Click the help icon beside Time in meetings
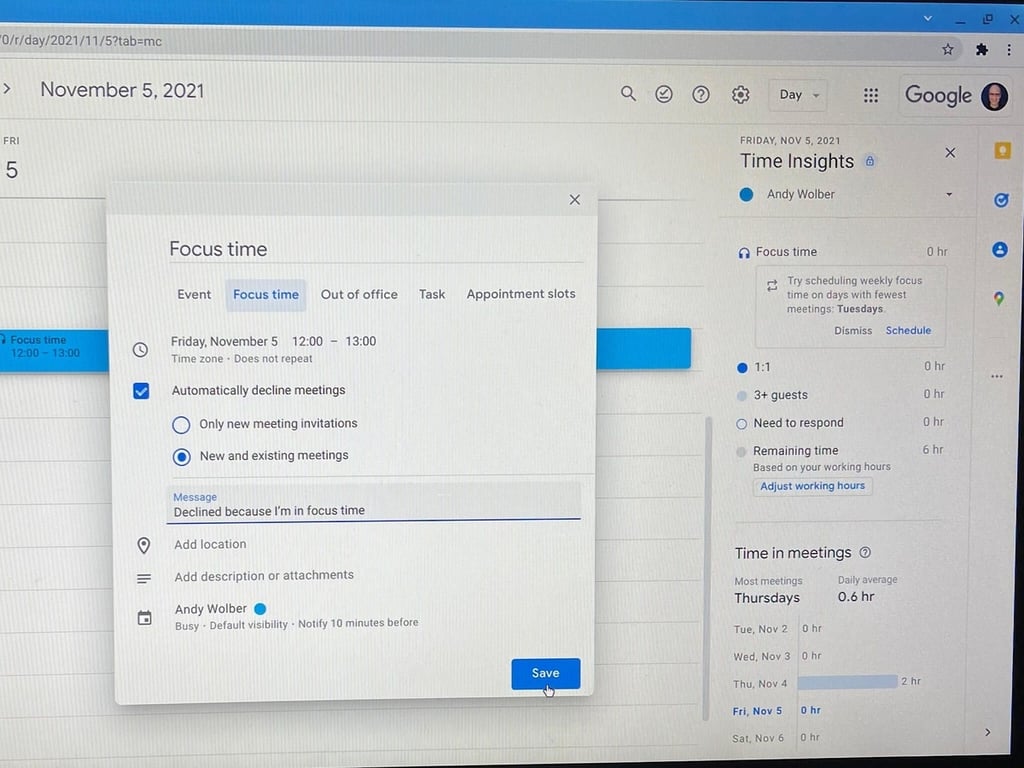This screenshot has width=1024, height=768. pyautogui.click(x=865, y=552)
